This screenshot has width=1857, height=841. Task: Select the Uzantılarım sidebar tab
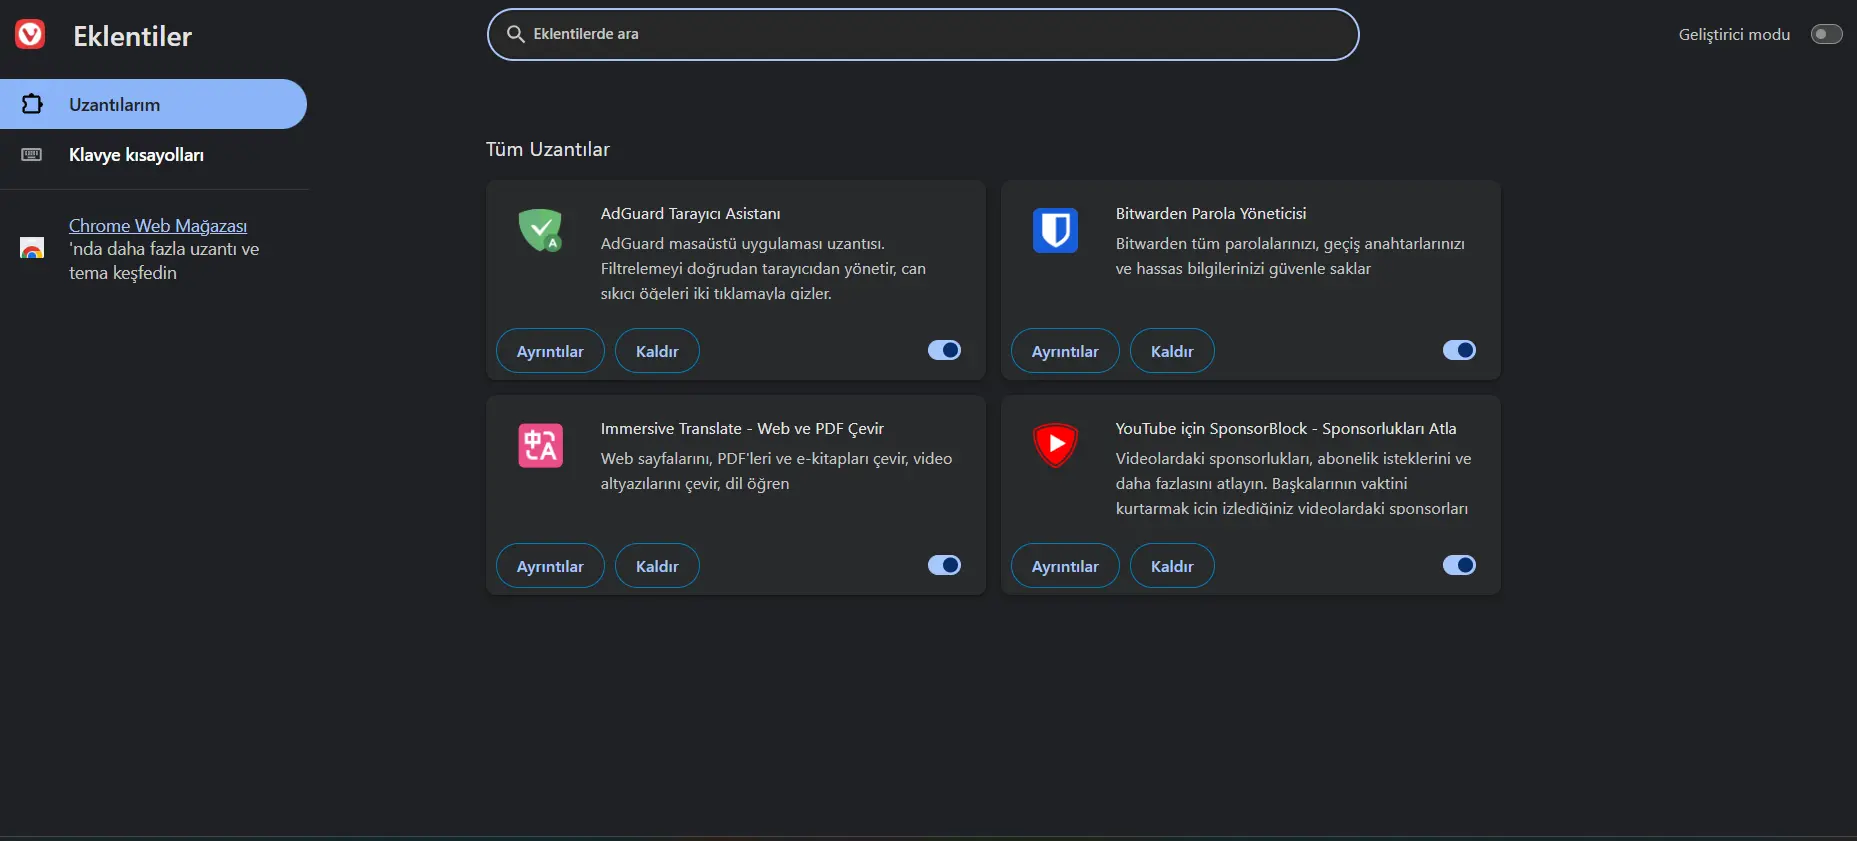(x=153, y=104)
